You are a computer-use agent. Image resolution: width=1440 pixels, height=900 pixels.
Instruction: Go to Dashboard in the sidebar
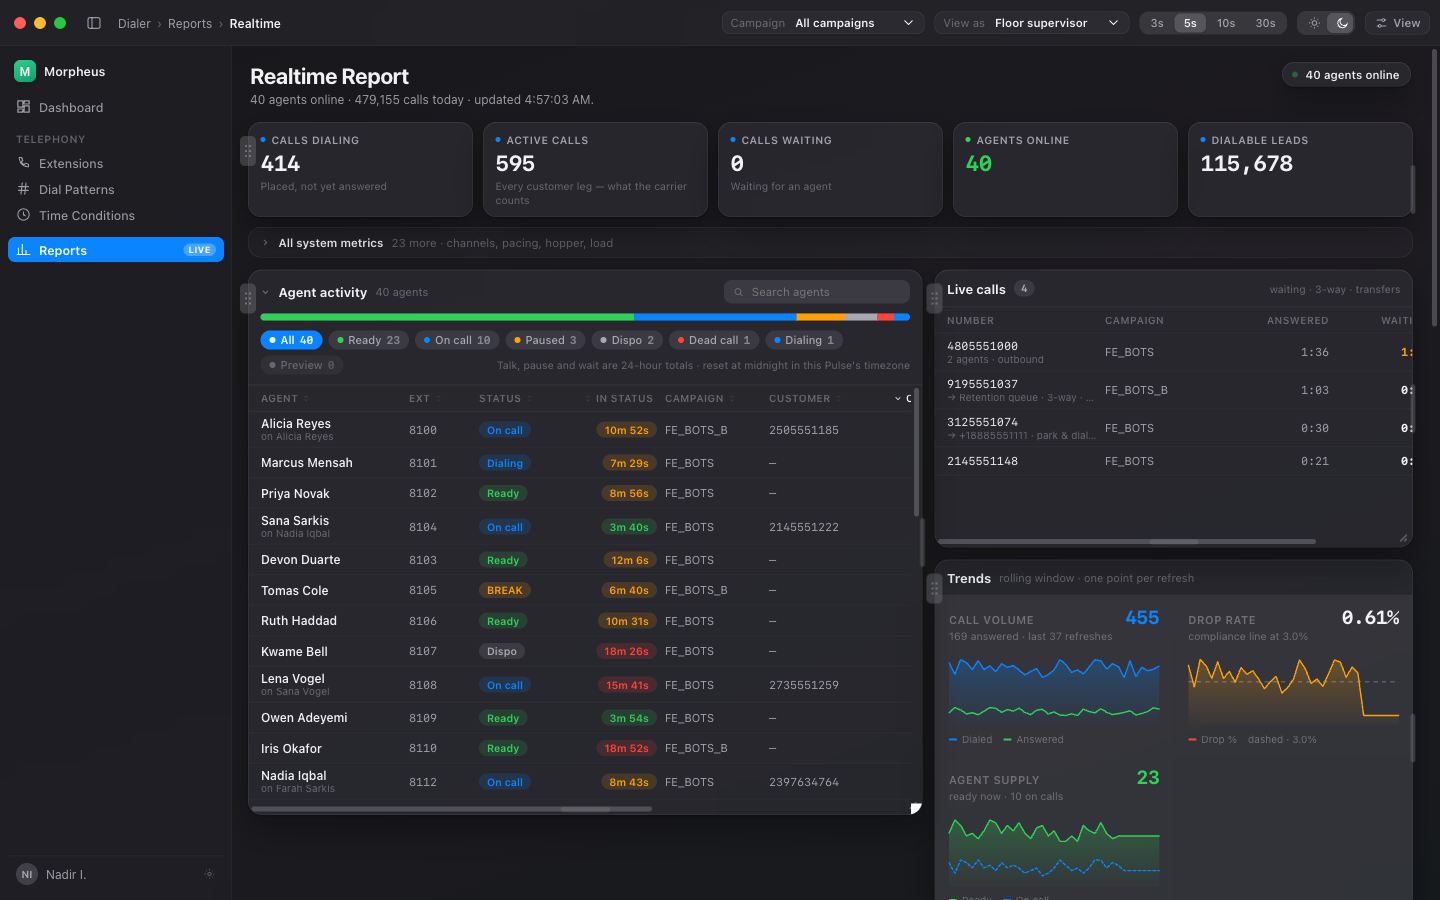coord(115,107)
